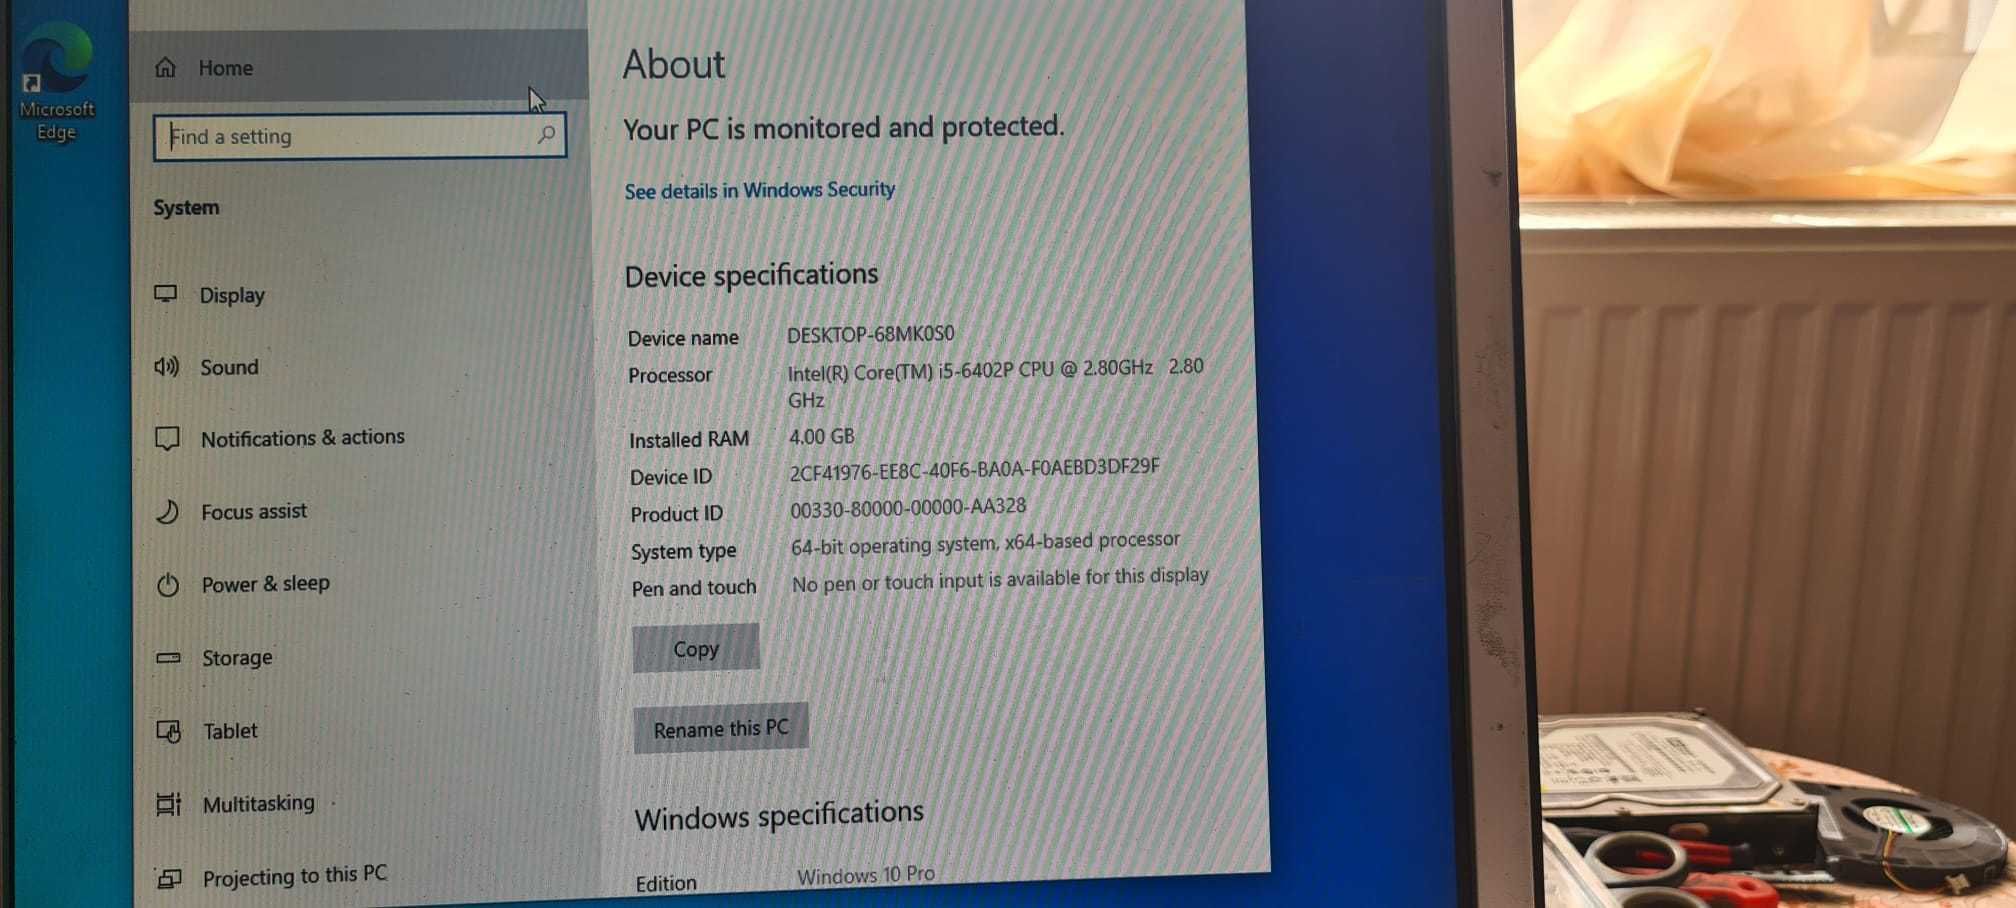The height and width of the screenshot is (908, 2016).
Task: Click the Focus assist moon icon
Action: point(167,511)
